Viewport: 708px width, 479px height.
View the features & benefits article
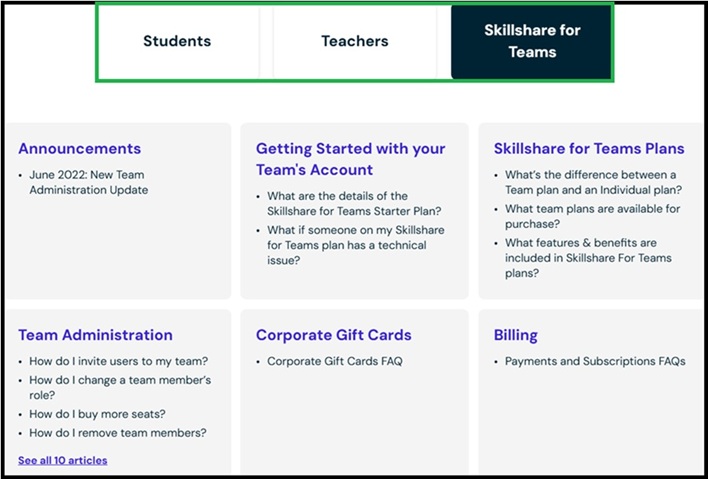[592, 258]
